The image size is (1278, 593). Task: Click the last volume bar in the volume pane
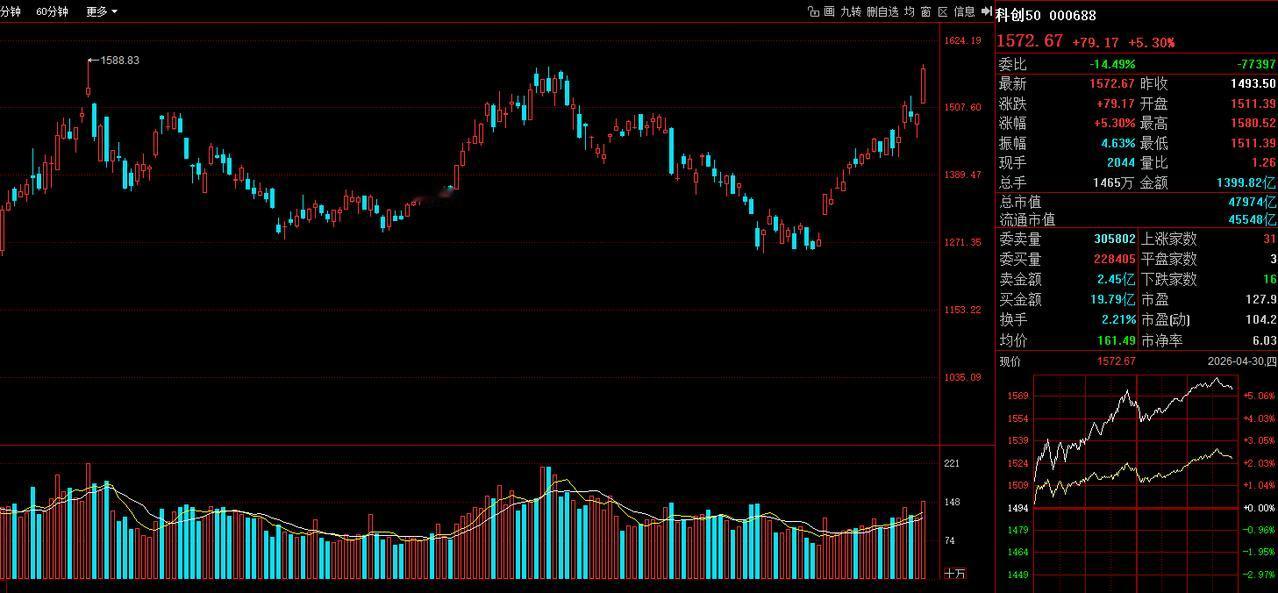click(923, 540)
